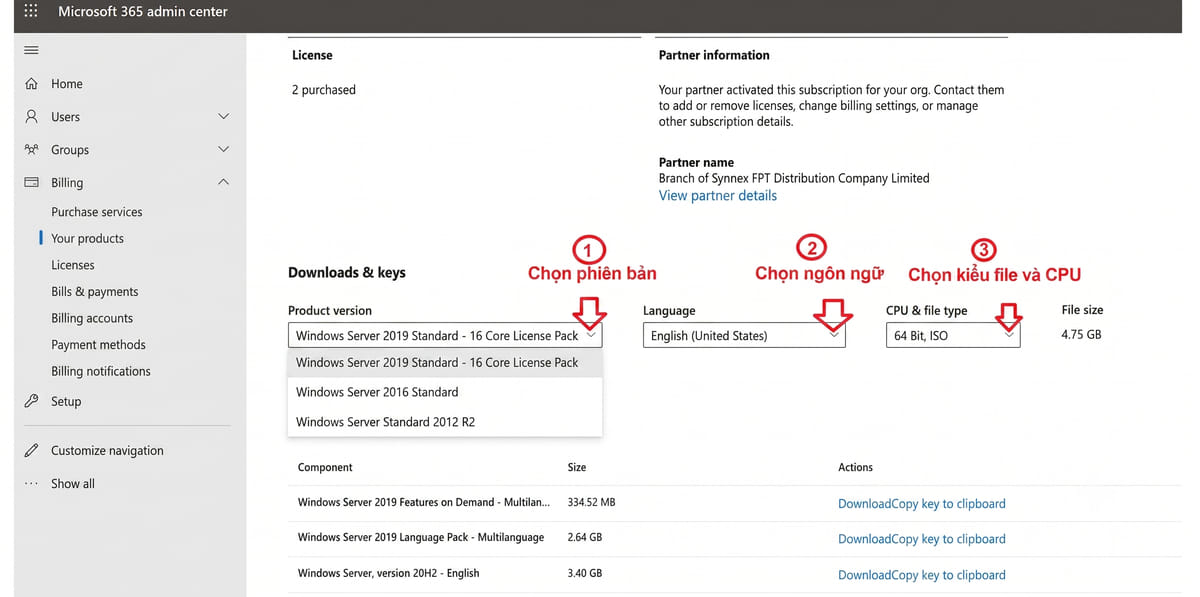Open Users in the sidebar
Image resolution: width=1200 pixels, height=597 pixels.
click(x=66, y=117)
